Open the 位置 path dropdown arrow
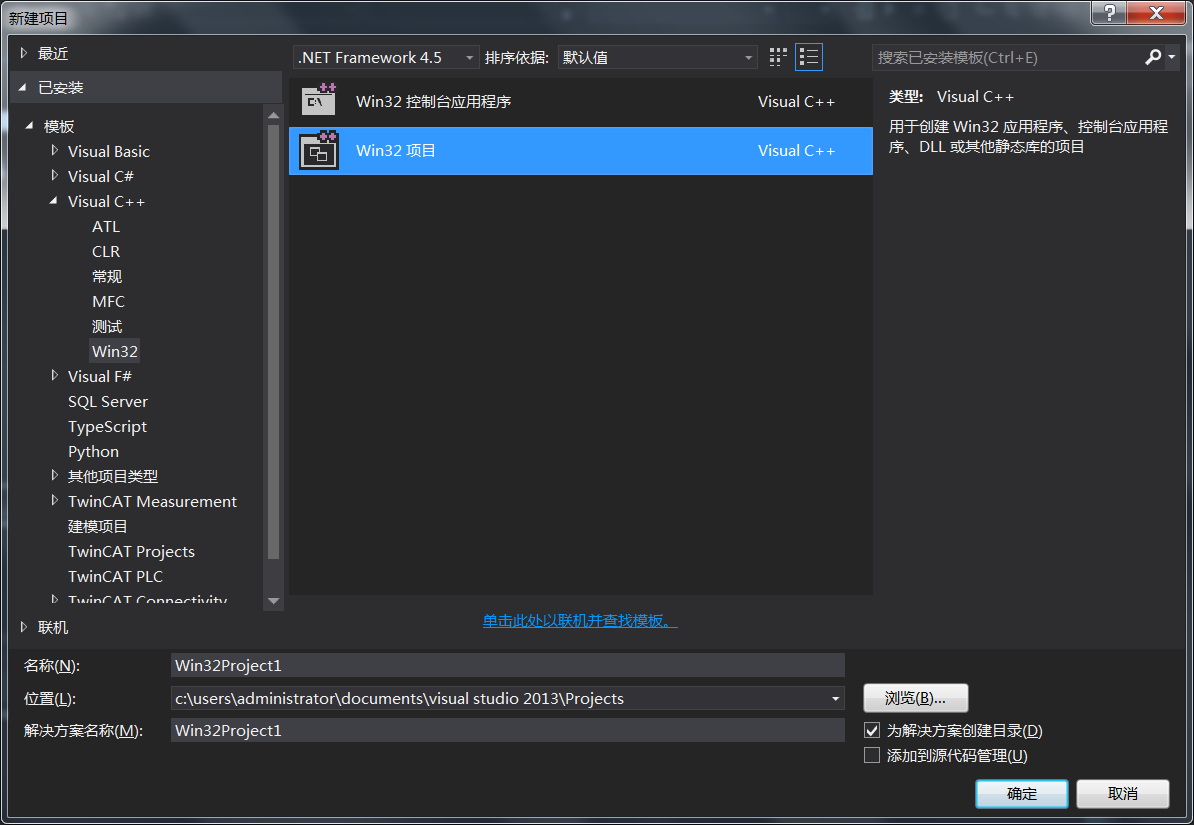The width and height of the screenshot is (1194, 825). coord(835,699)
